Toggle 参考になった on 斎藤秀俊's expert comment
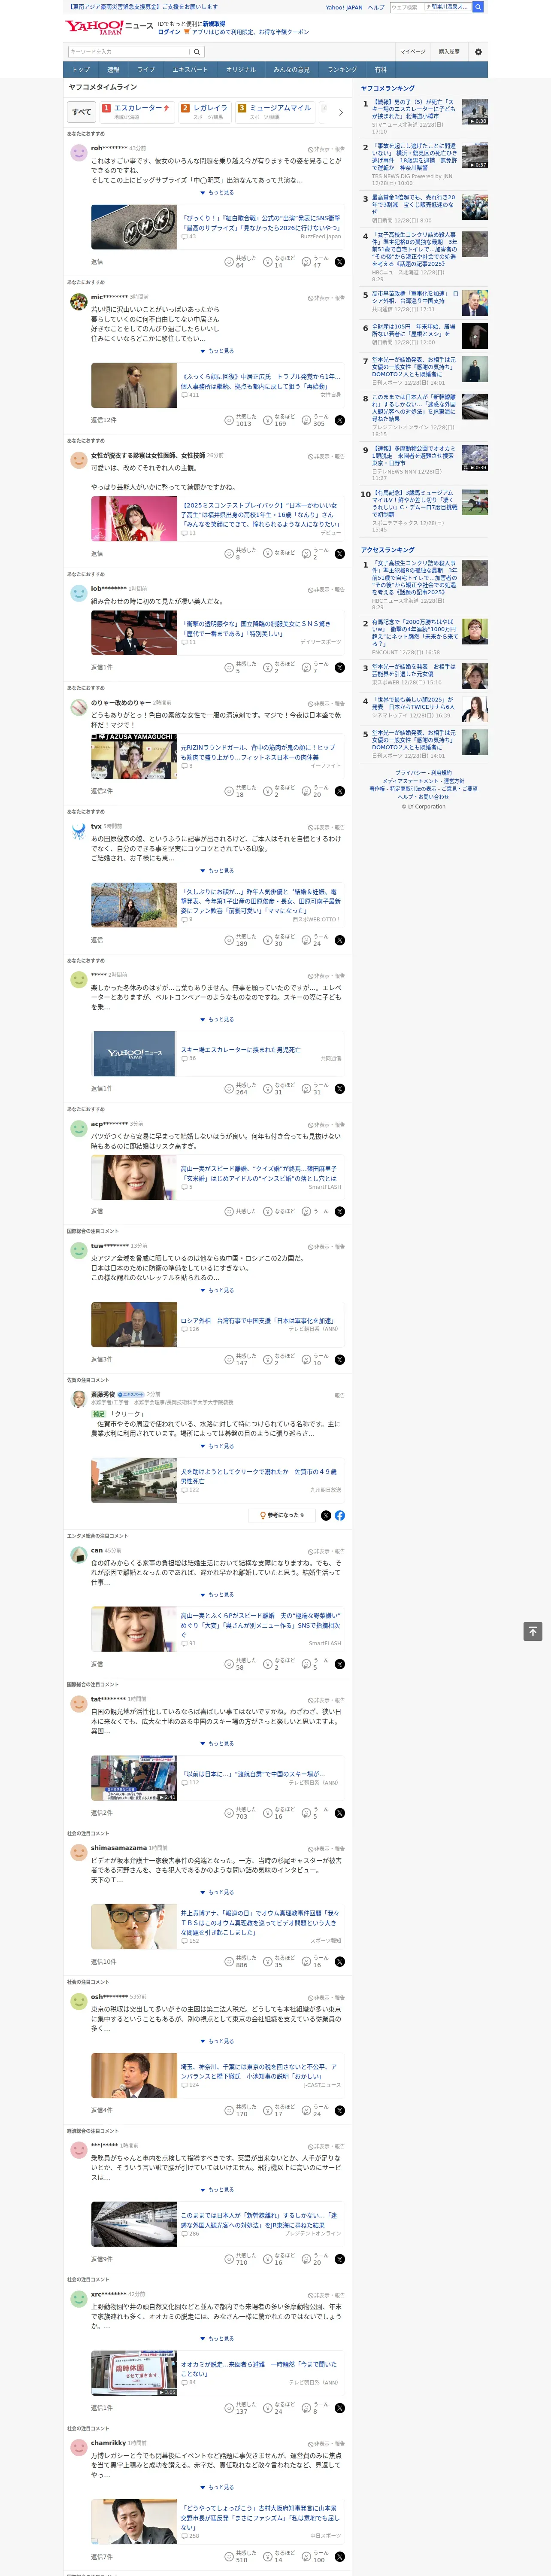The image size is (551, 2576). (281, 1515)
